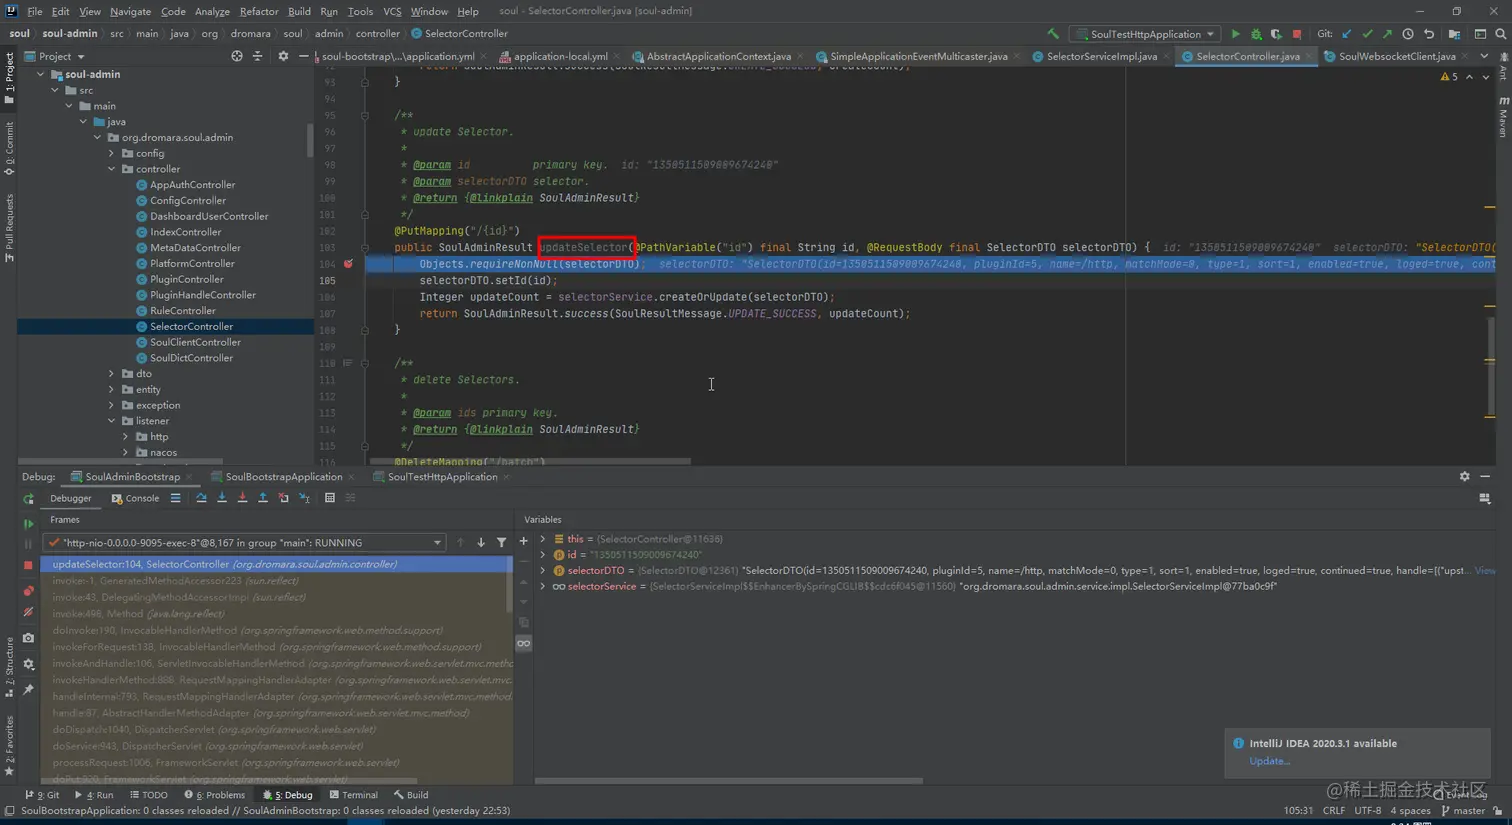Open the Problems tool window button
Screen dimensions: 1512x825
214,795
